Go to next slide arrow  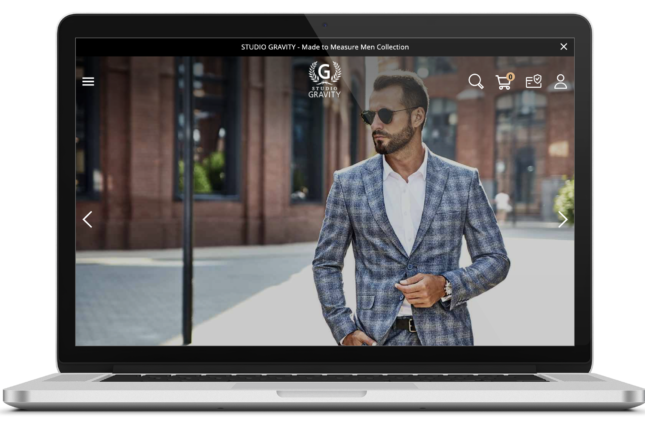563,220
